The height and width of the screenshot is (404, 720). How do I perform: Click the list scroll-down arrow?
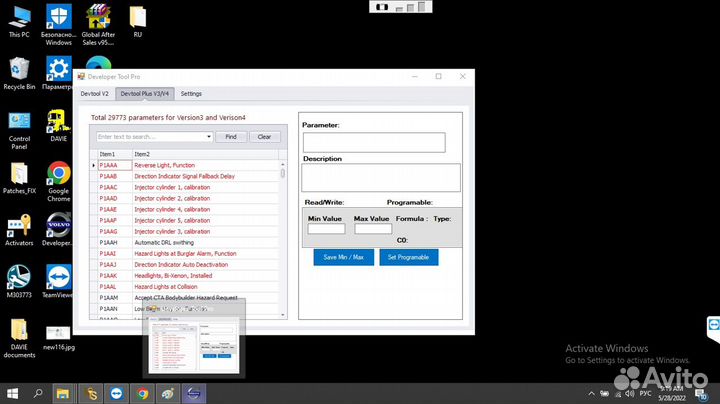[x=282, y=315]
